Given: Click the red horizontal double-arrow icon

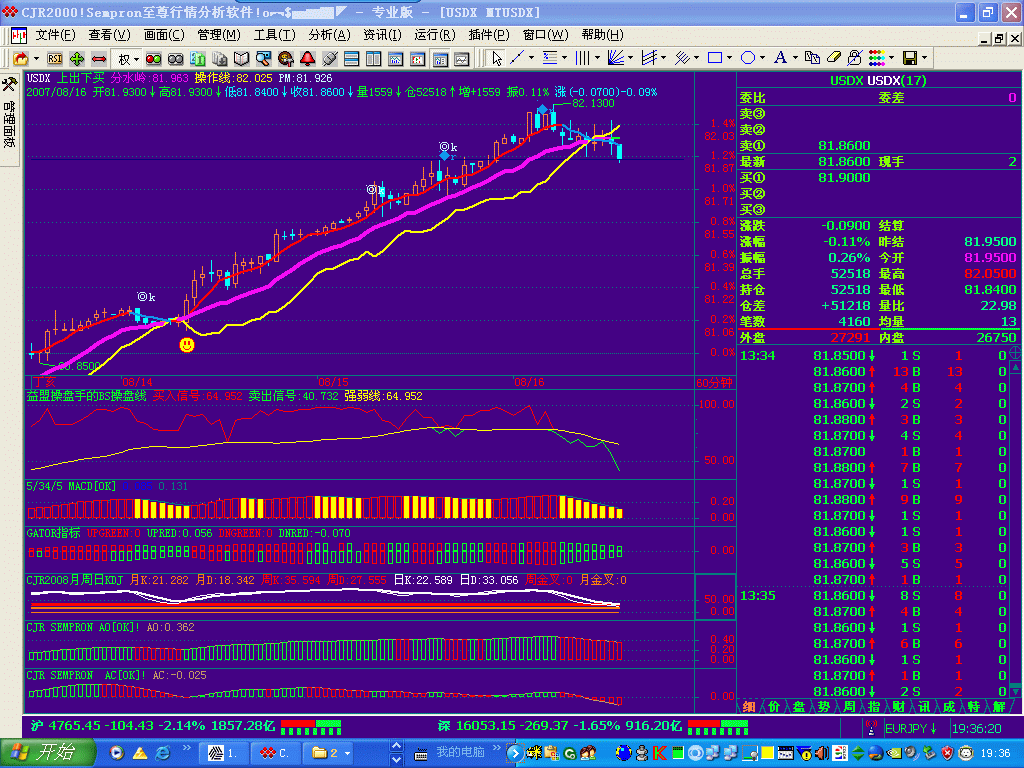Looking at the screenshot, I should [x=99, y=59].
